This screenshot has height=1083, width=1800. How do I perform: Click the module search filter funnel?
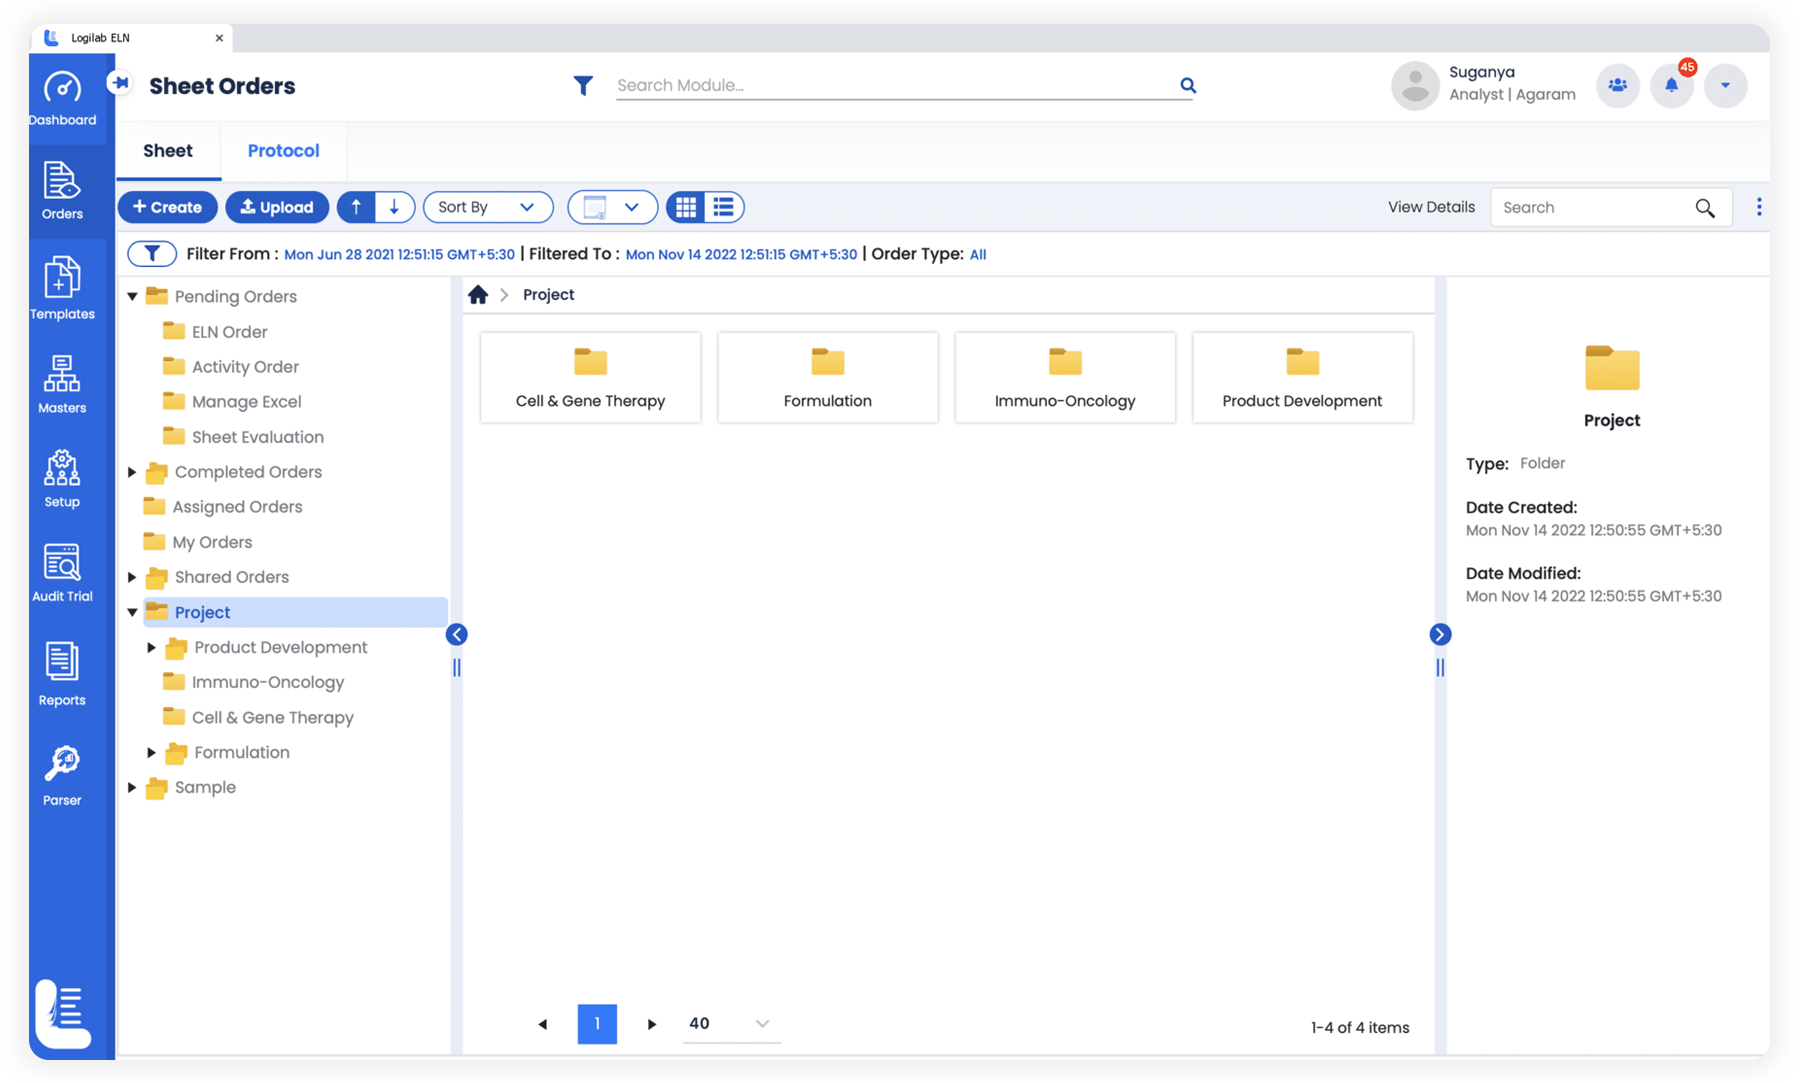coord(583,86)
